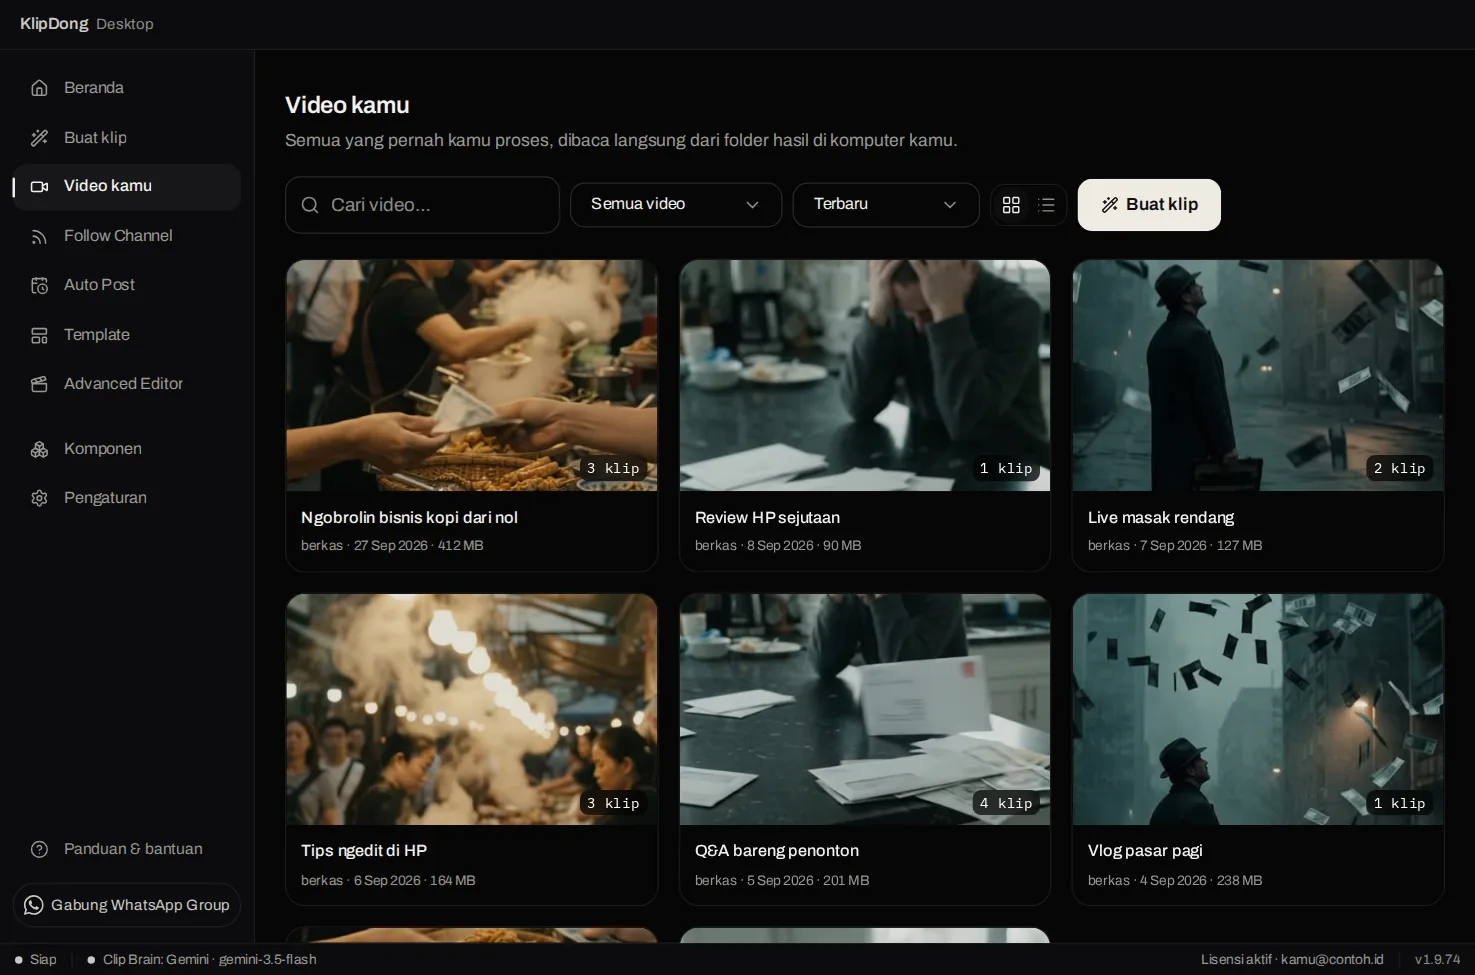Open the Semua video filter dropdown
This screenshot has width=1475, height=975.
tap(676, 205)
